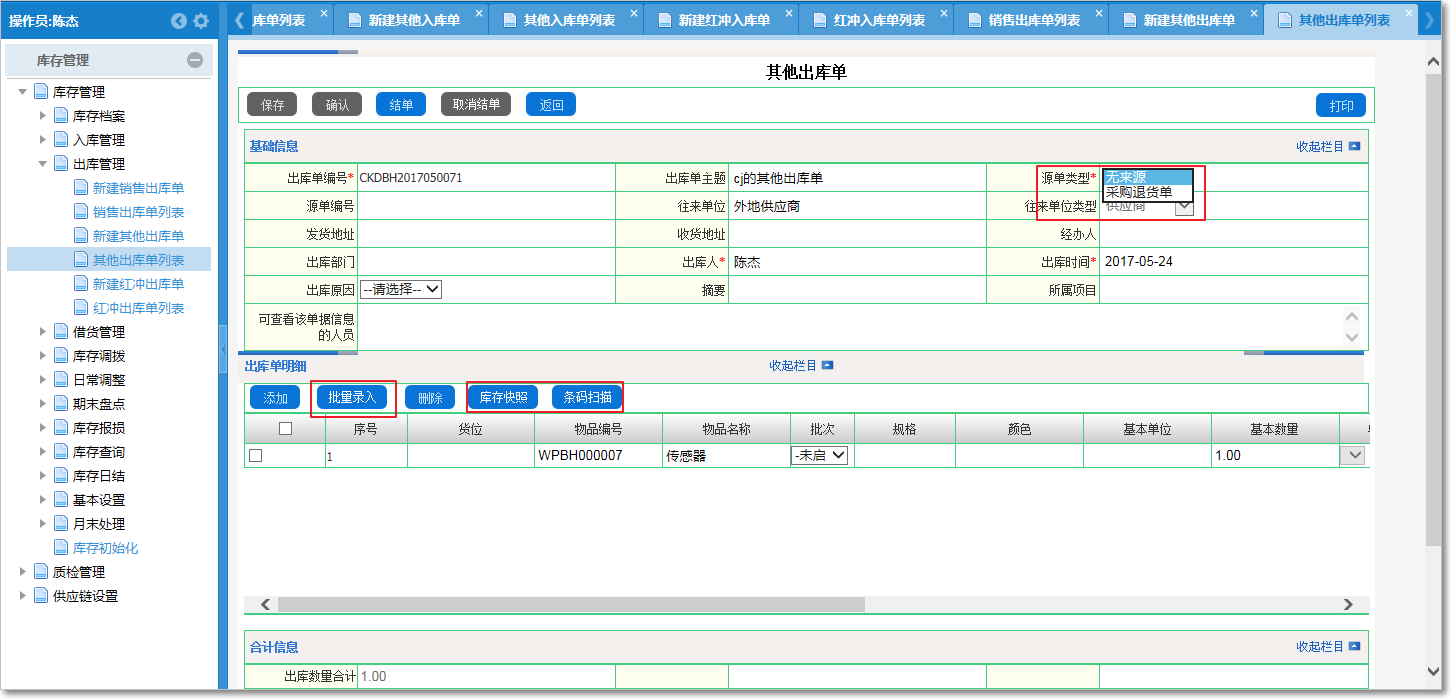This screenshot has height=699, width=1451.
Task: Tick the select-all checkbox in table header
Action: [x=285, y=429]
